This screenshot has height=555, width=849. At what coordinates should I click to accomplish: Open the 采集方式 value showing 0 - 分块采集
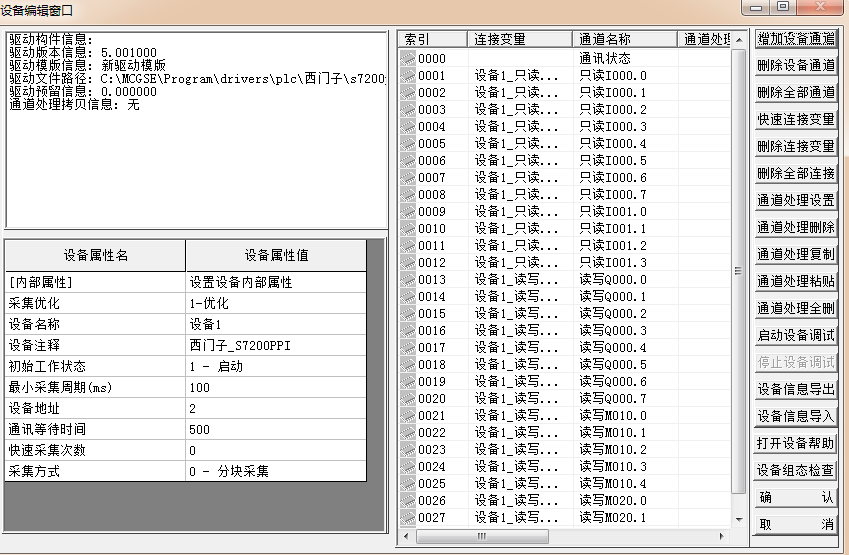click(275, 471)
